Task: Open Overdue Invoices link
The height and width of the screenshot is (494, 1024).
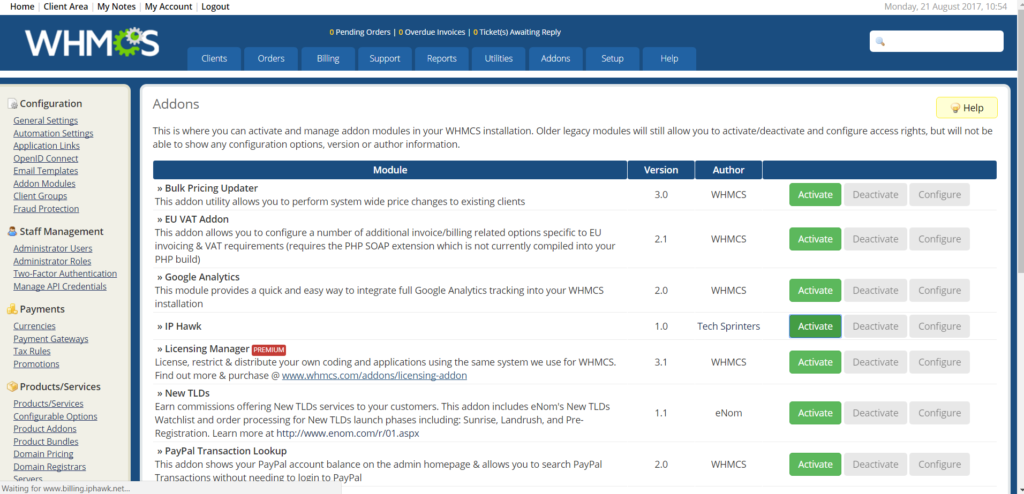Action: coord(432,32)
